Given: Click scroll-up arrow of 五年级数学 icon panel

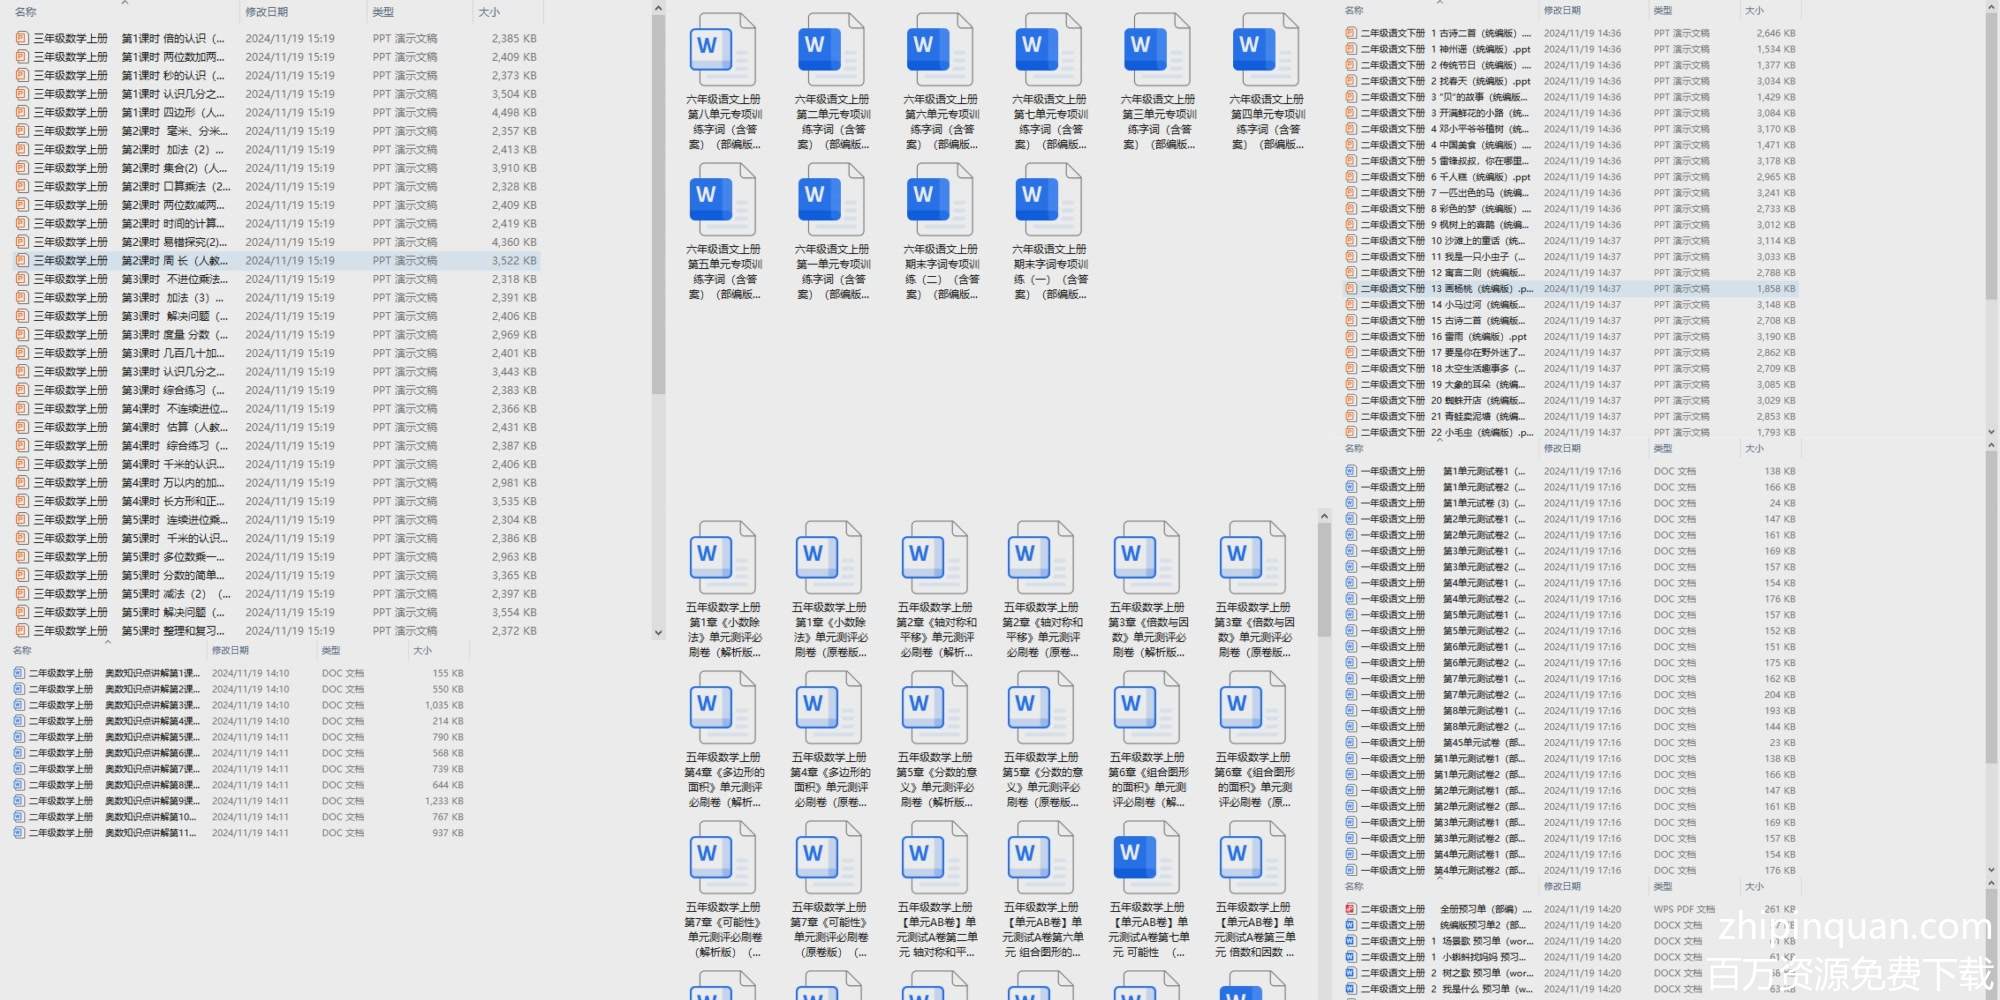Looking at the screenshot, I should pos(1324,517).
